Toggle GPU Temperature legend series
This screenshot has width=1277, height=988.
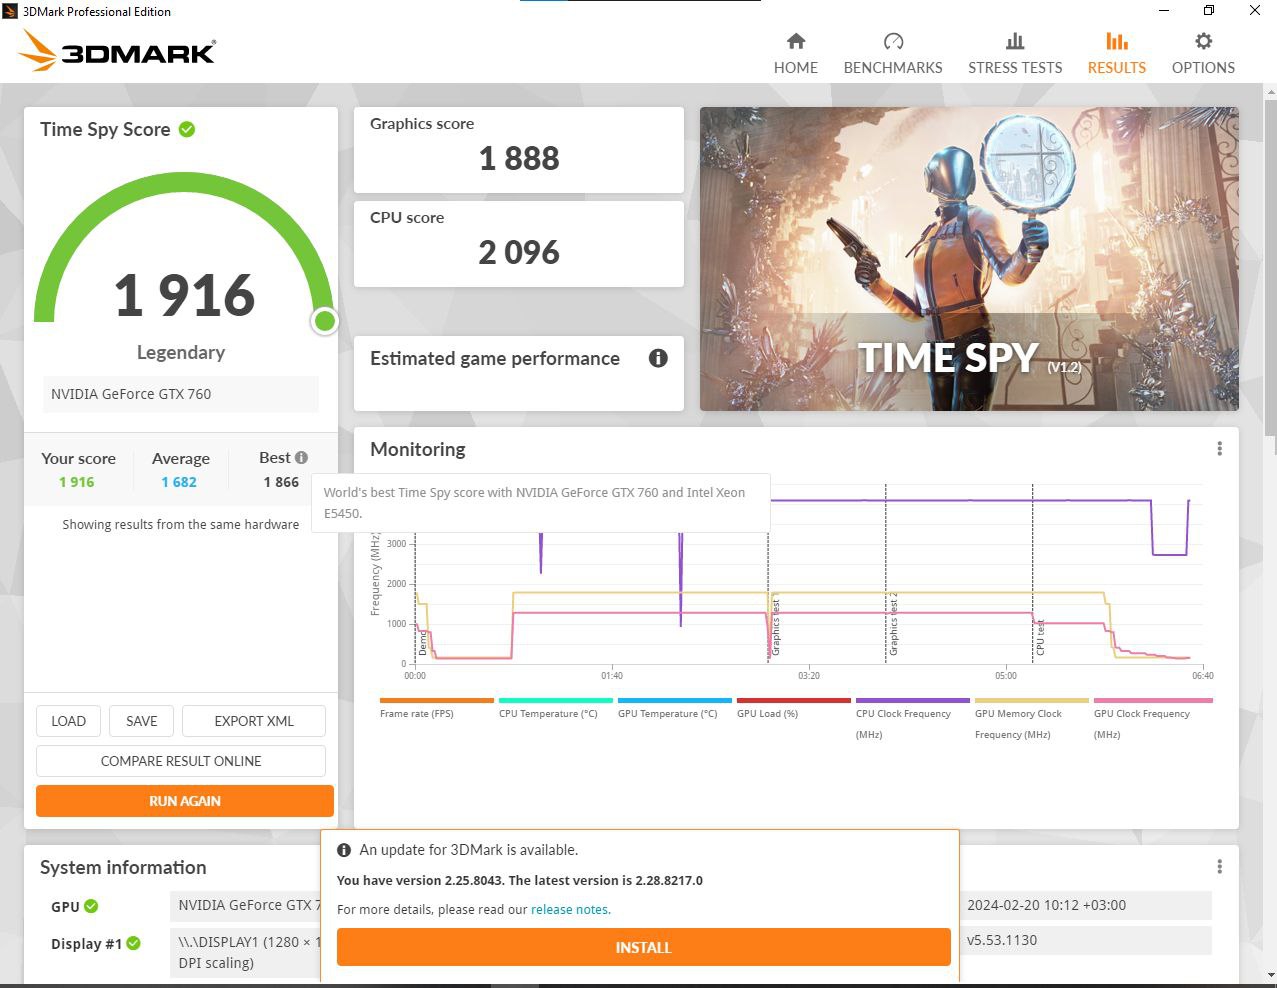674,708
